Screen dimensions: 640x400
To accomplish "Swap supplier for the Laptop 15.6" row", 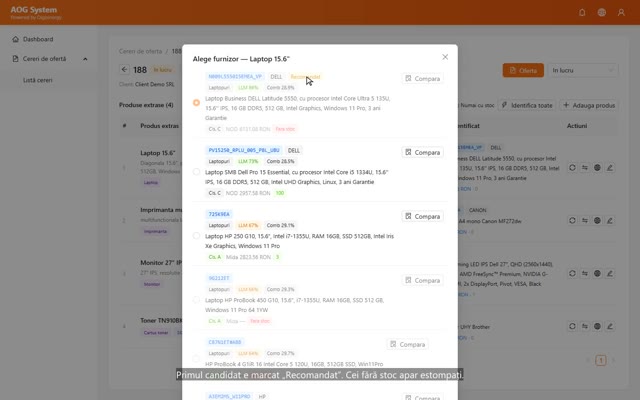I will pos(585,168).
